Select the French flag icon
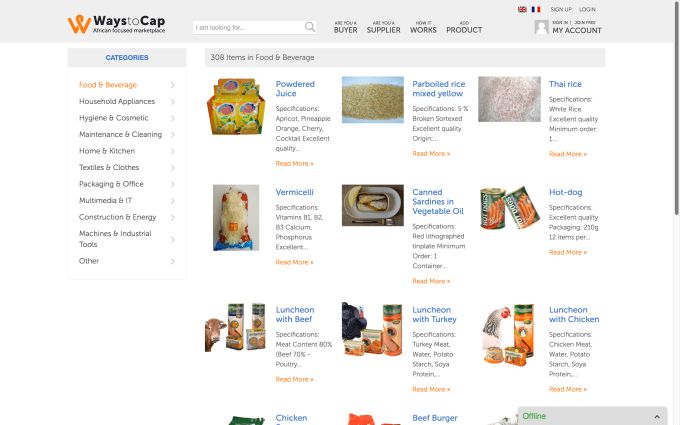 536,9
